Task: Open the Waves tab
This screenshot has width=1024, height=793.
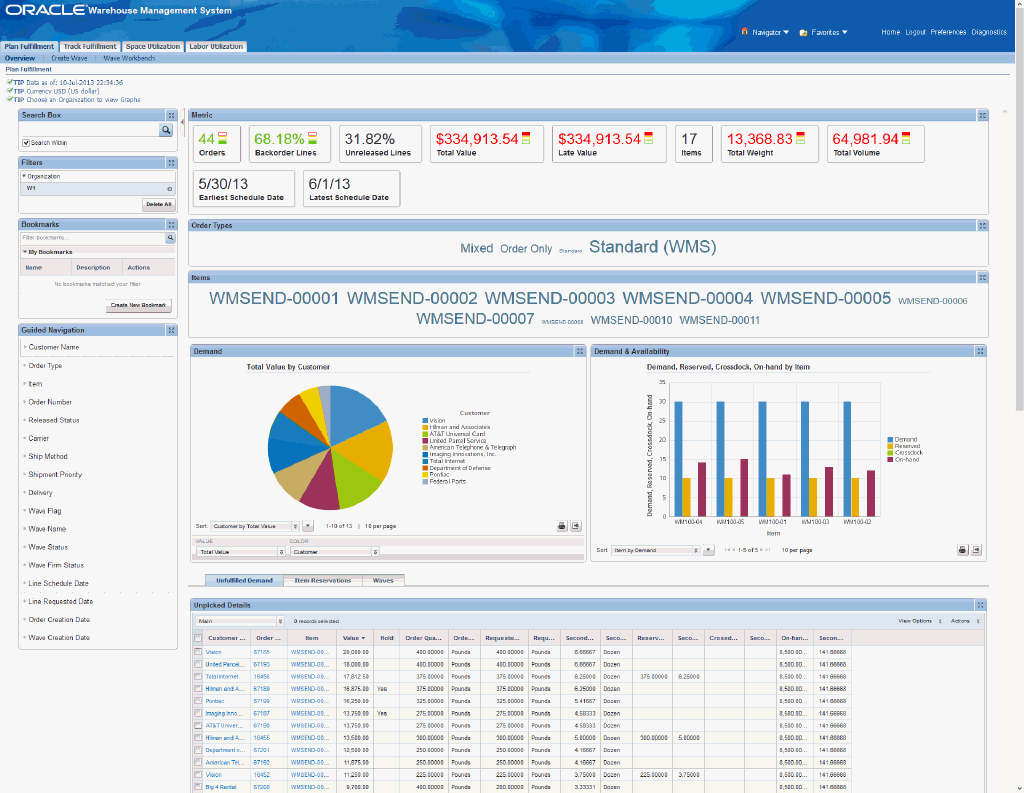Action: click(383, 580)
